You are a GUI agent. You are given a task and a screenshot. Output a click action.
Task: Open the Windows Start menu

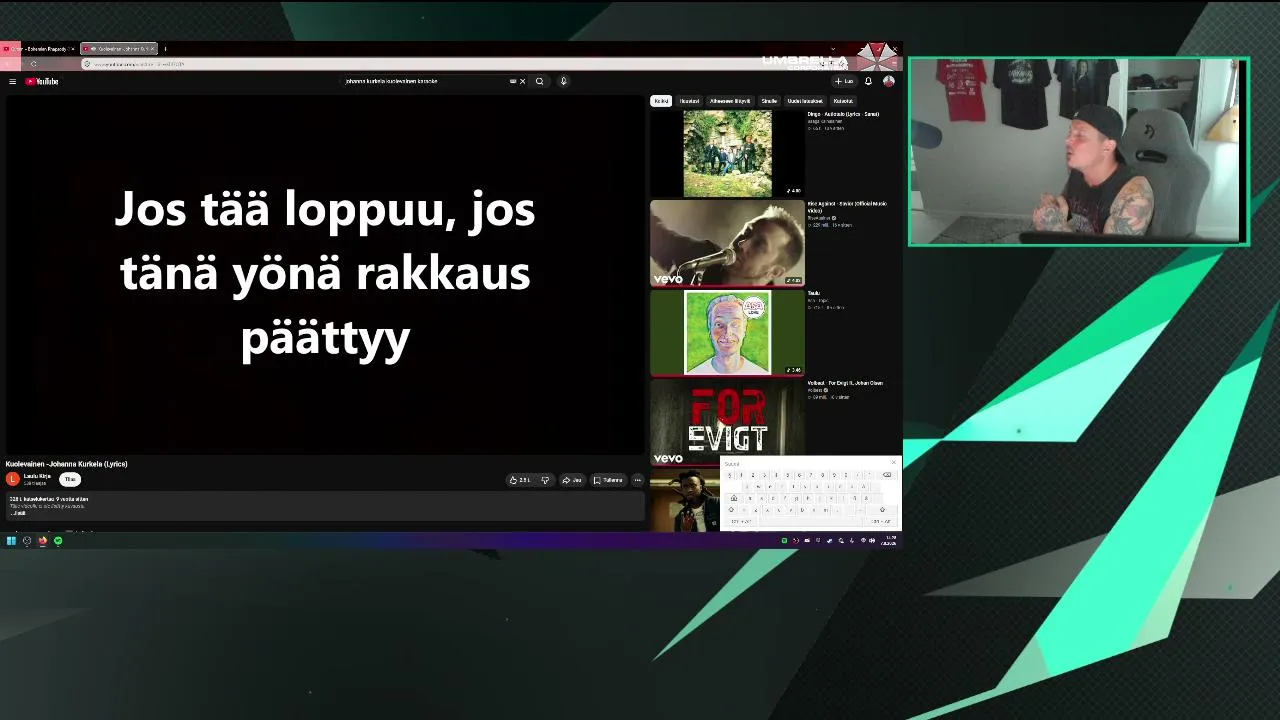(11, 541)
